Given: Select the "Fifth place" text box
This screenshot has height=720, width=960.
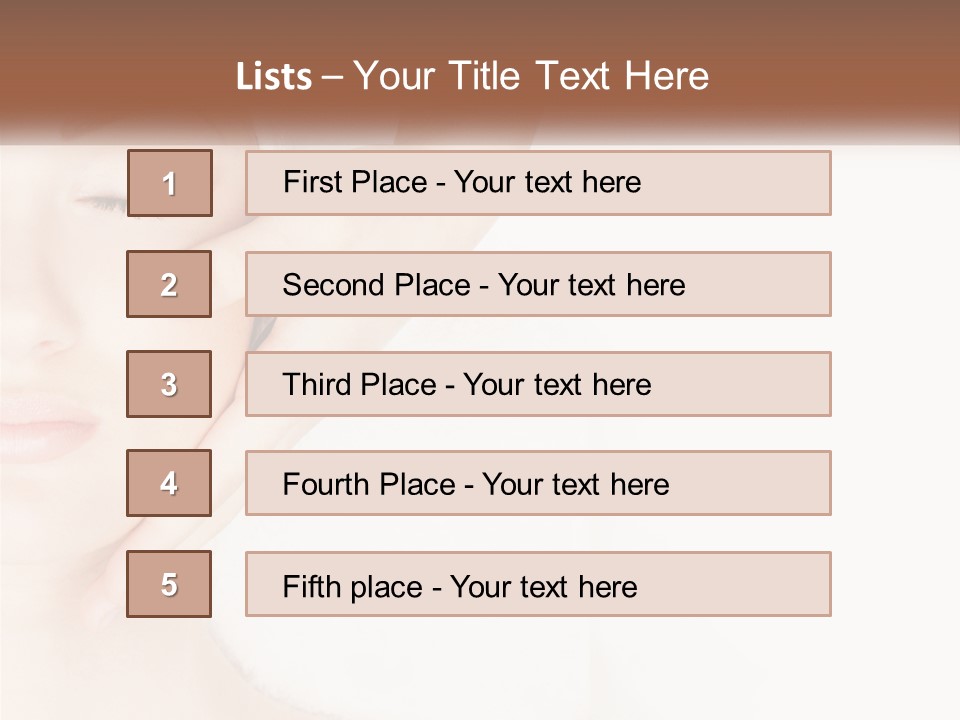Looking at the screenshot, I should (x=538, y=584).
